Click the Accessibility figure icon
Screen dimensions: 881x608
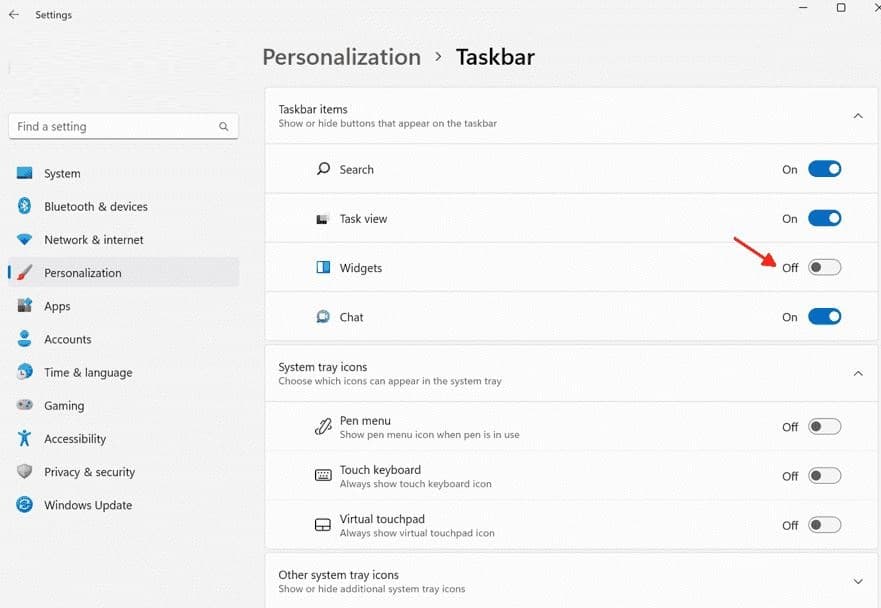(x=25, y=438)
